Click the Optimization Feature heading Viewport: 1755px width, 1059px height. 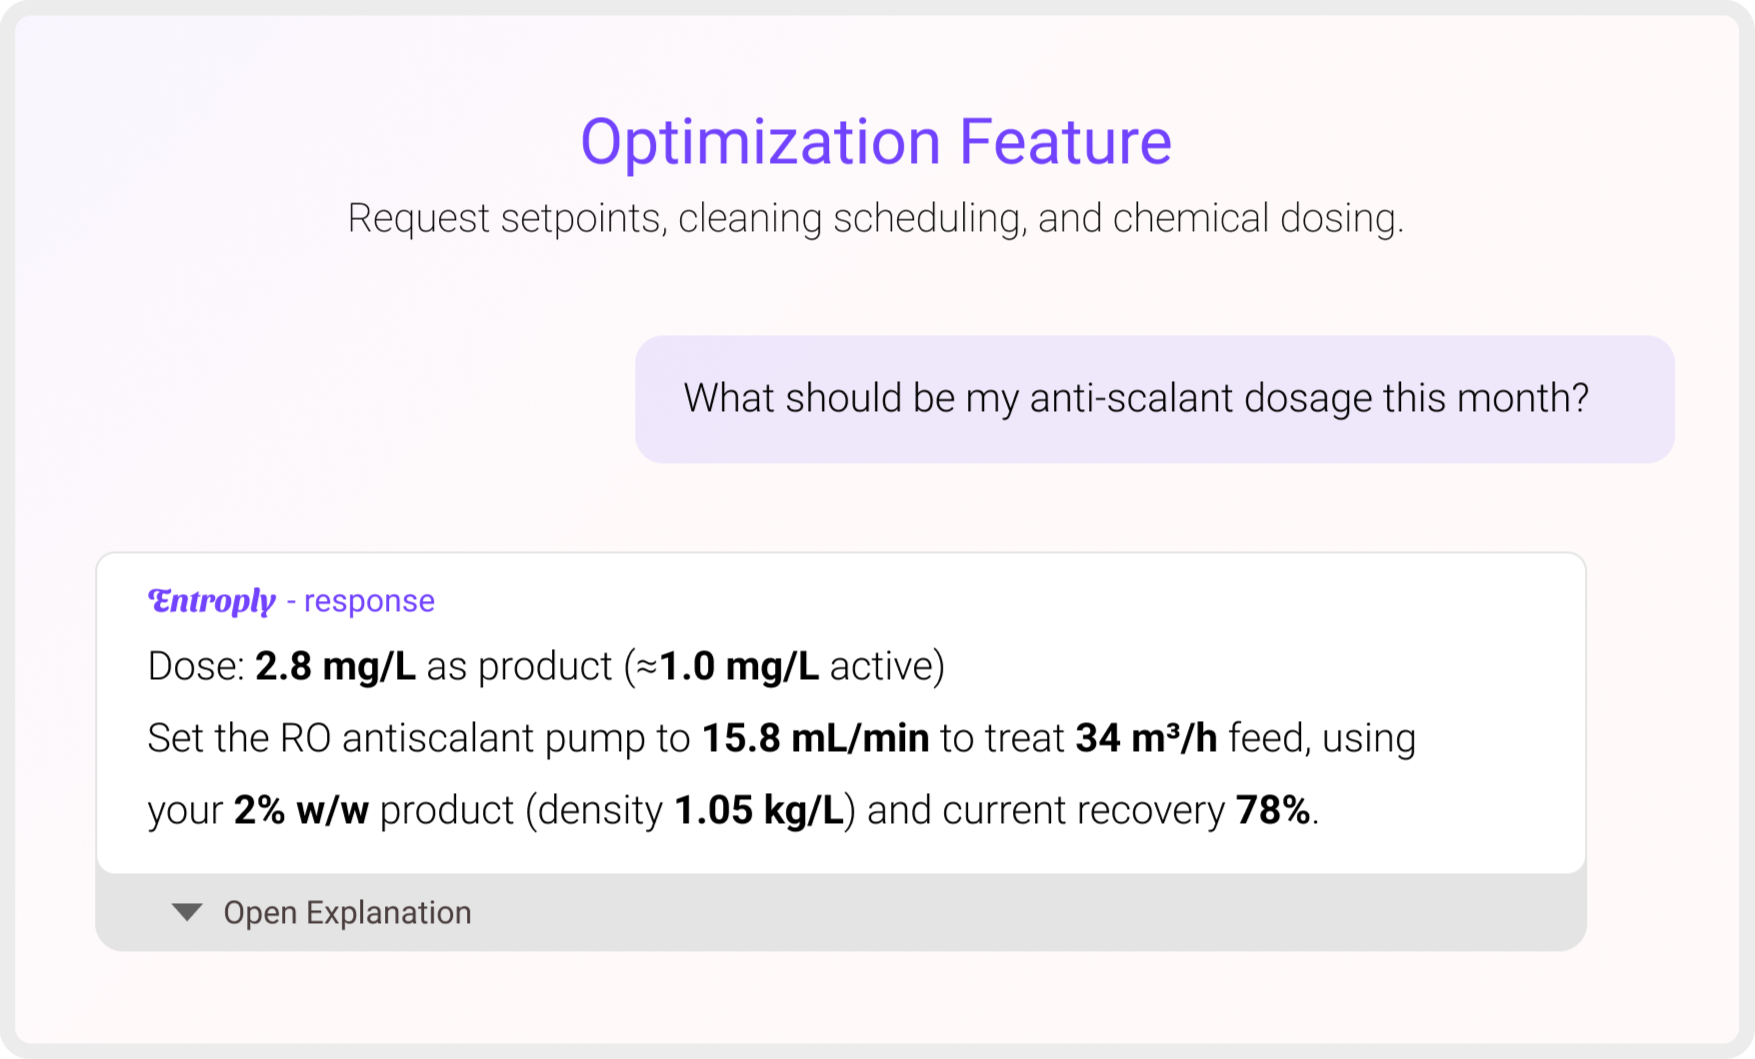875,141
